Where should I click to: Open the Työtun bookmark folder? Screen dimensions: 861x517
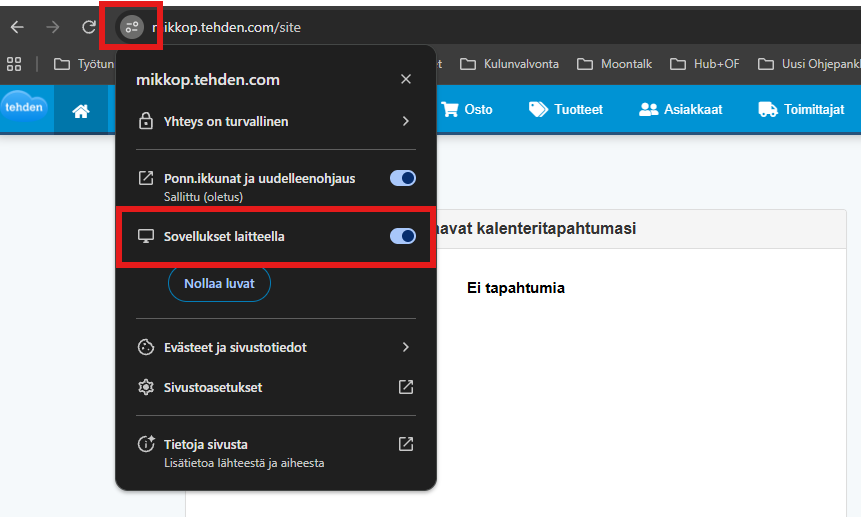(83, 64)
